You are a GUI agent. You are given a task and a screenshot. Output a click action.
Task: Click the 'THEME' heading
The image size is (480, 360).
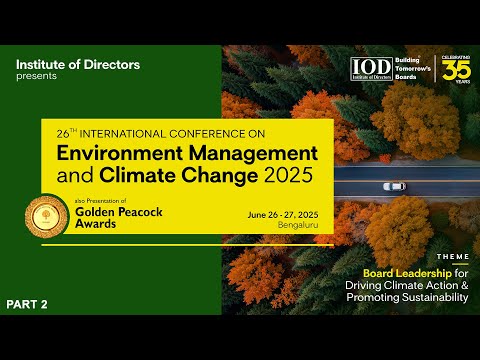453,257
